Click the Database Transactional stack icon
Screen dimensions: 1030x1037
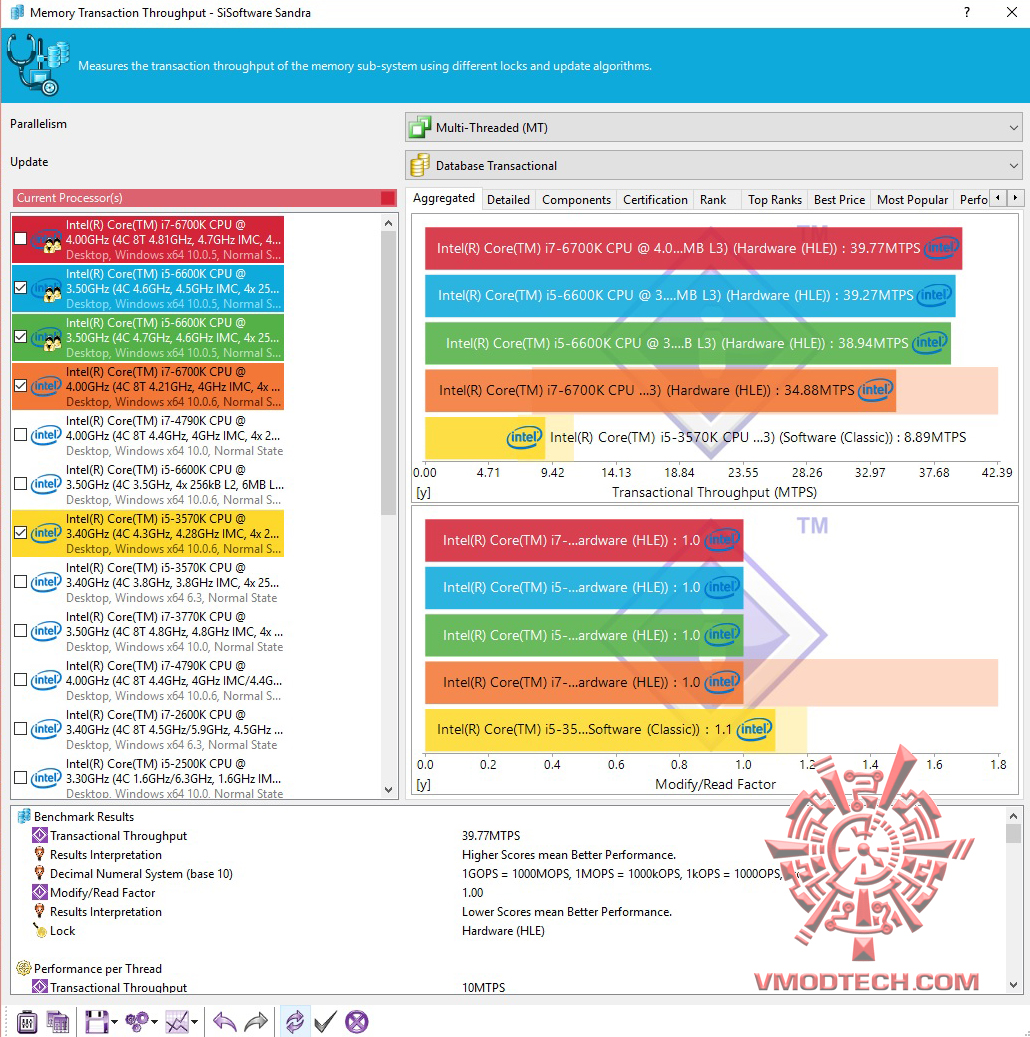[x=420, y=165]
